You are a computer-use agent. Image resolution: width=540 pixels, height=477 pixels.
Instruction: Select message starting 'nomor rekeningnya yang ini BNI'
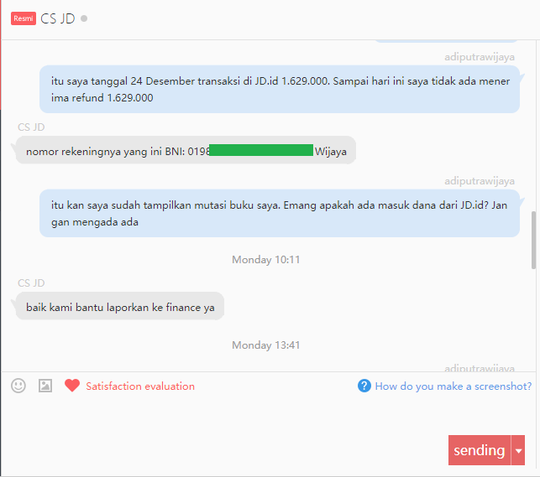tap(186, 151)
